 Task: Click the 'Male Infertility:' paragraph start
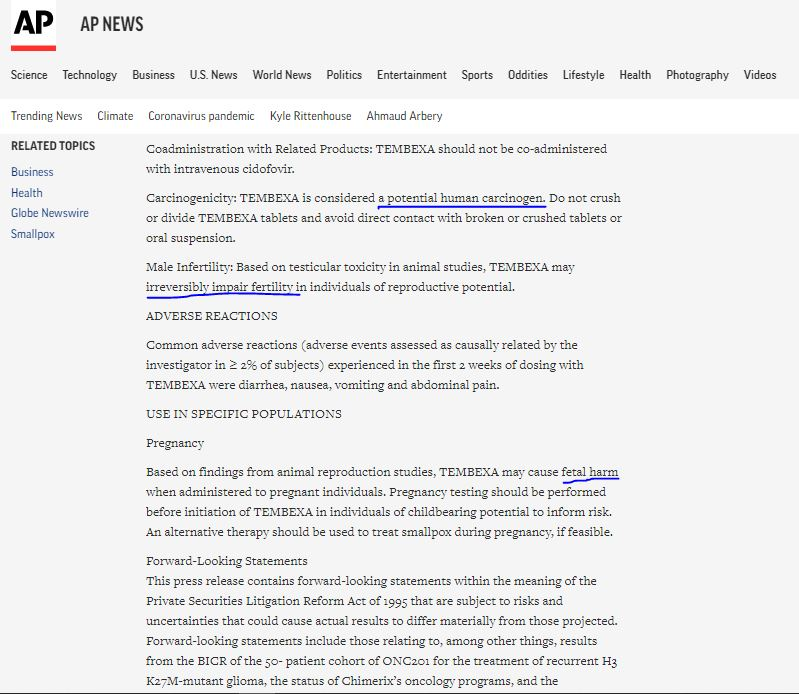[x=189, y=267]
